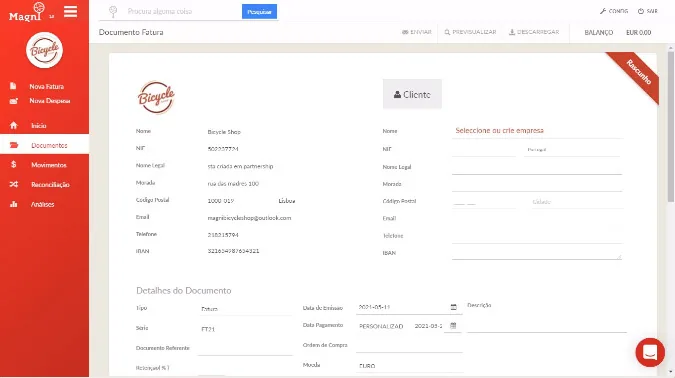Click the 'Detalhes do Documento' heading
Image resolution: width=675 pixels, height=378 pixels.
click(x=184, y=291)
